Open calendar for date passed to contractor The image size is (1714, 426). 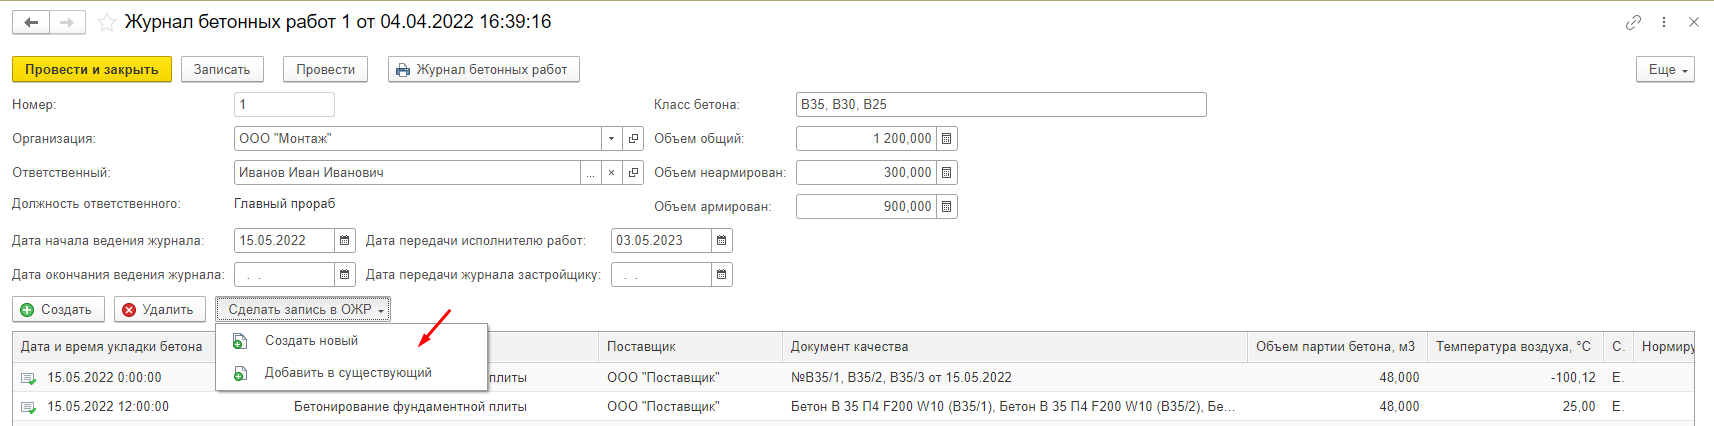pos(722,241)
